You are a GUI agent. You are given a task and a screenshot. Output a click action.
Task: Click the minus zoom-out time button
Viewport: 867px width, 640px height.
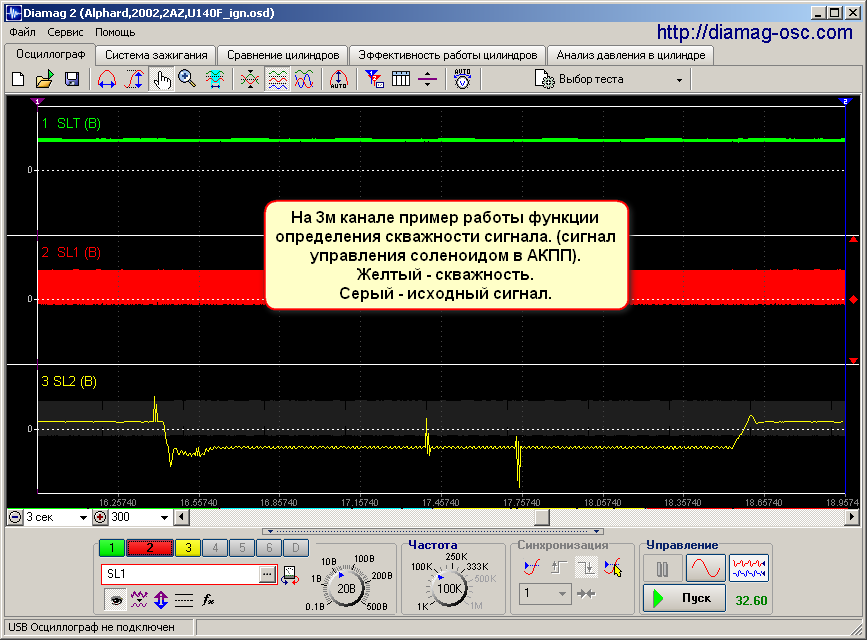[x=15, y=517]
